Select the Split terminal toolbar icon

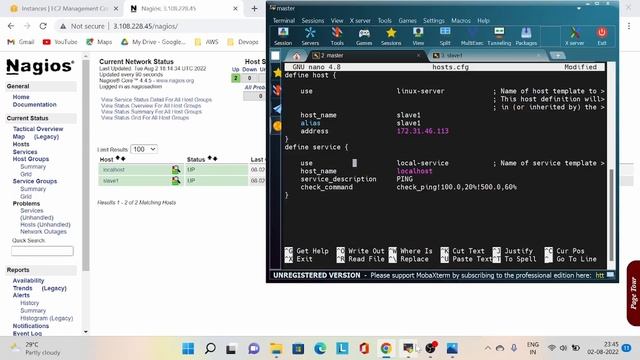(445, 36)
